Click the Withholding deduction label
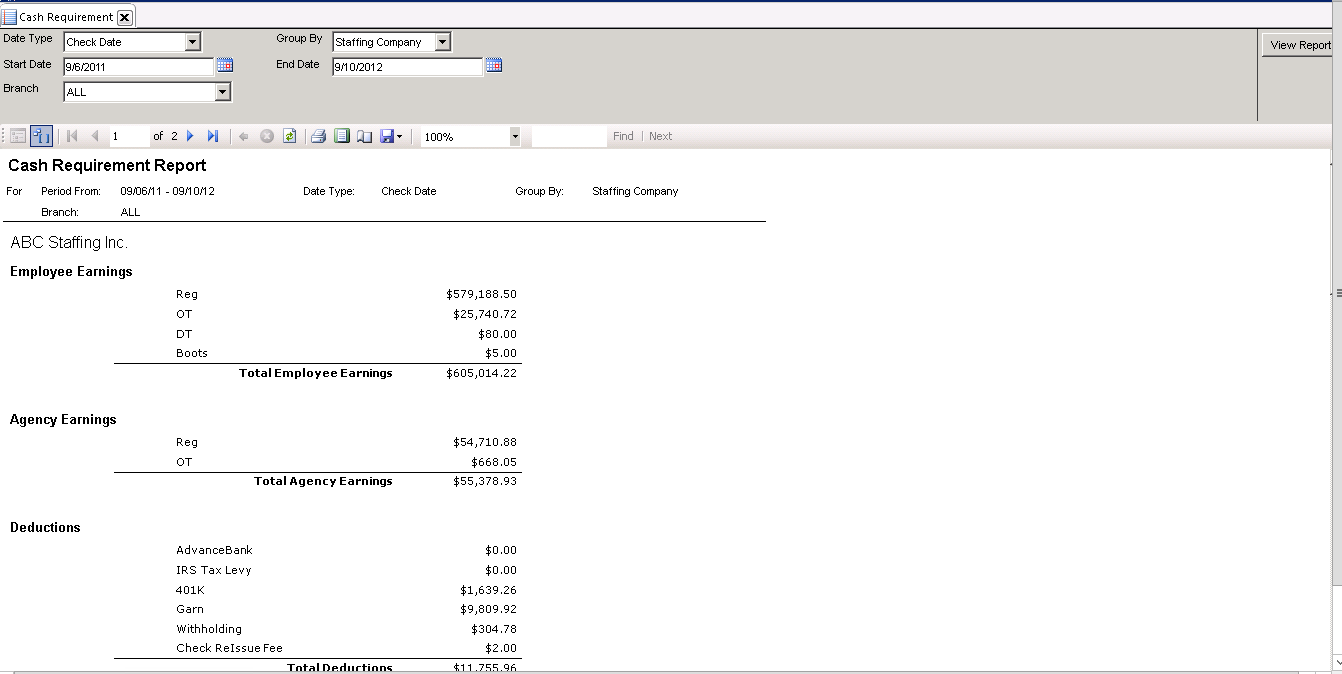This screenshot has width=1342, height=674. [x=209, y=629]
